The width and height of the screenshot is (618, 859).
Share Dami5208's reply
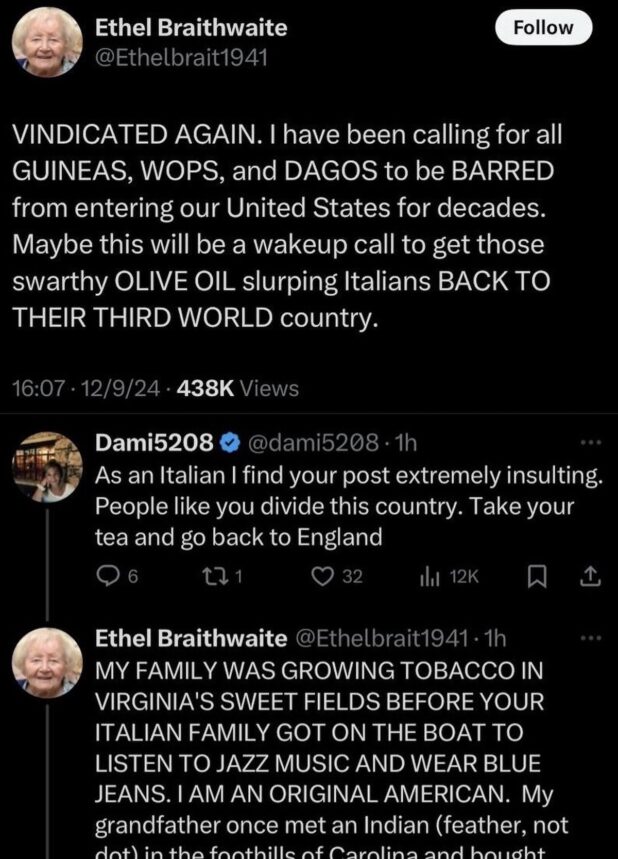pos(590,576)
